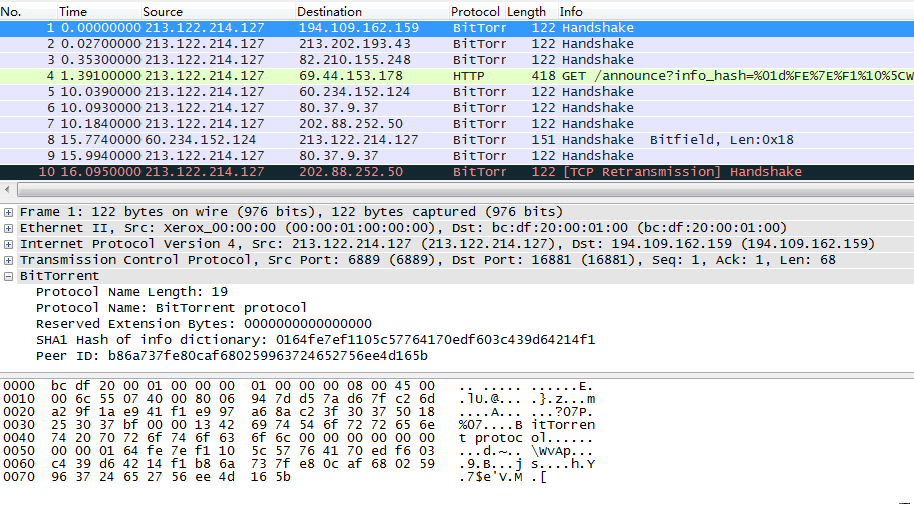The height and width of the screenshot is (508, 914).
Task: Select the Internet Protocol Version 4 line
Action: pos(447,244)
